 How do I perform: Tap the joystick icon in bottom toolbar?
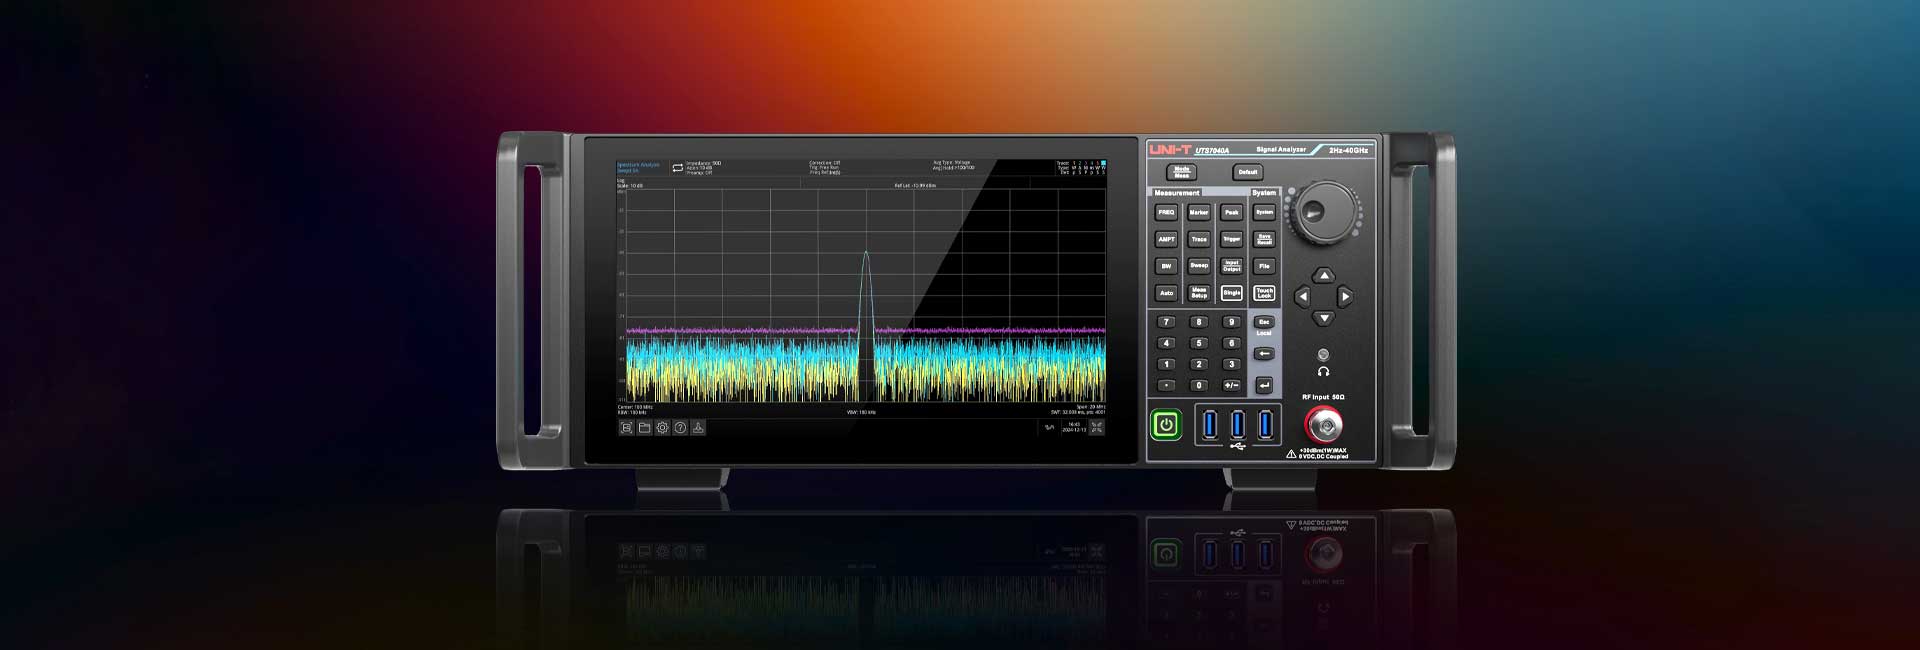coord(698,428)
